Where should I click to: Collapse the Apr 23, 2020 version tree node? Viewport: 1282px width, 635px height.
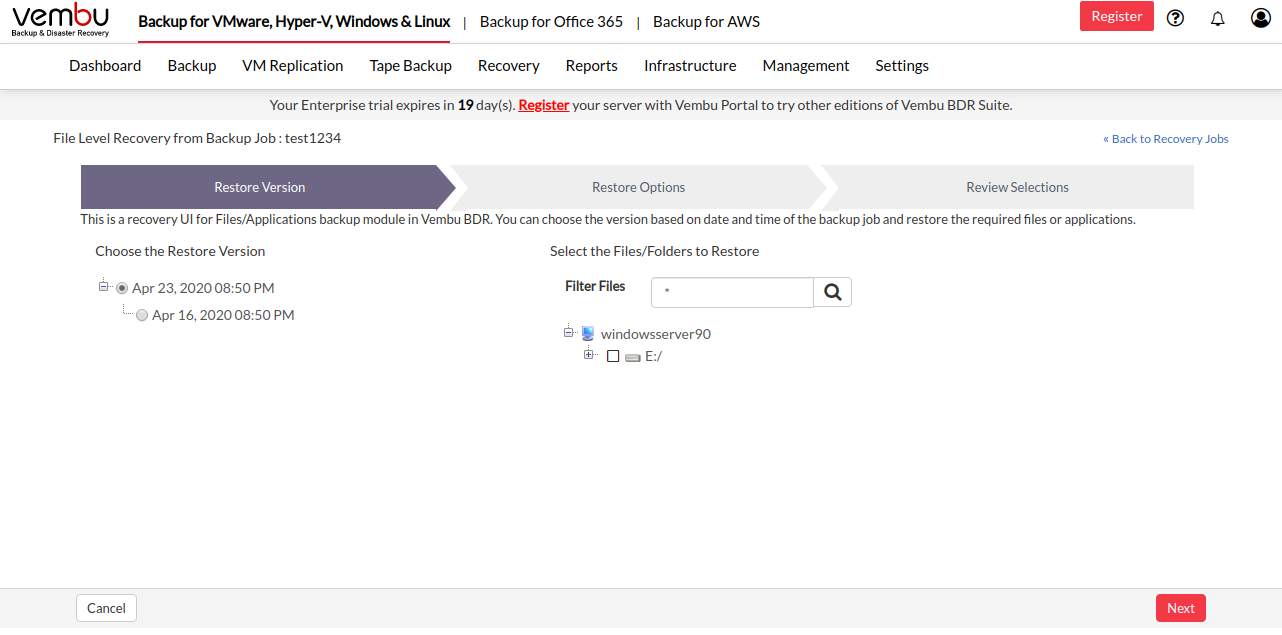103,286
